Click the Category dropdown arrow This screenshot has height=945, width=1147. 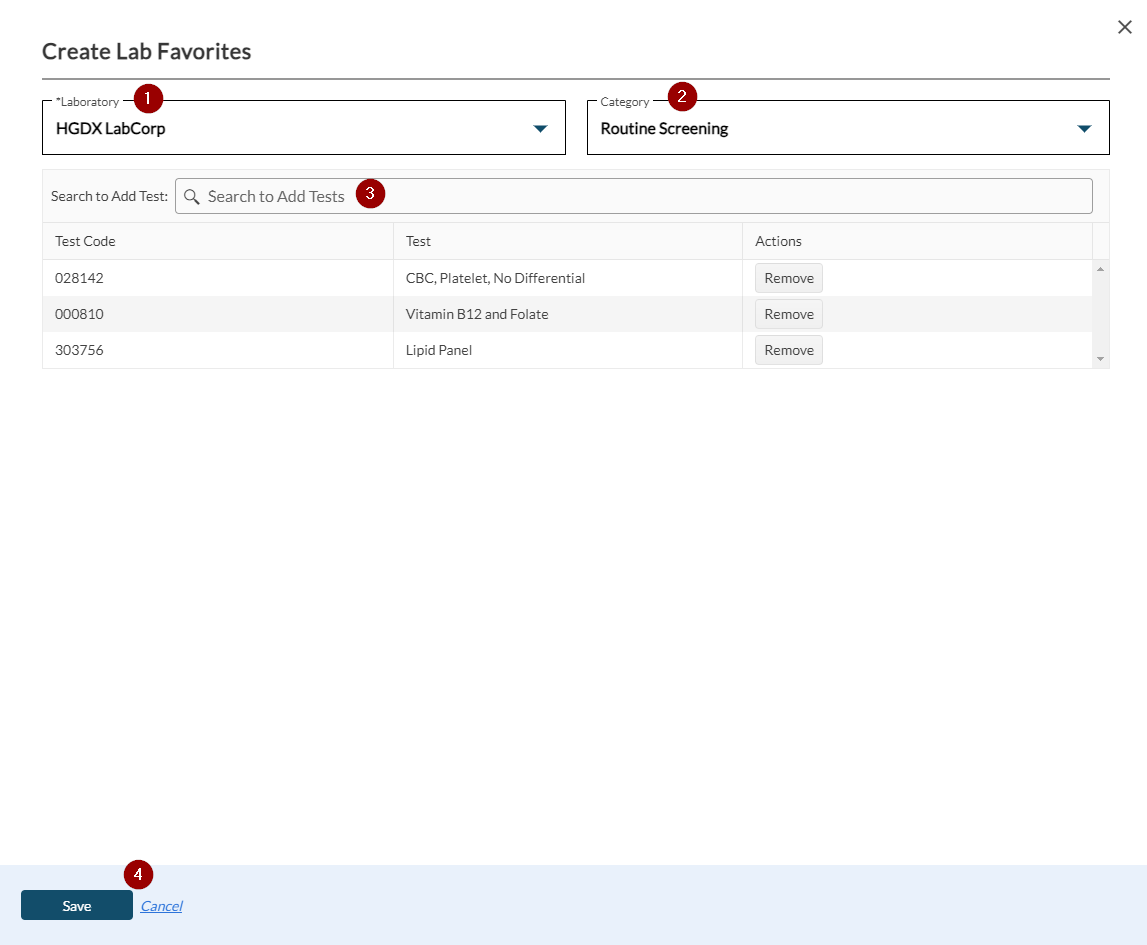coord(1084,129)
